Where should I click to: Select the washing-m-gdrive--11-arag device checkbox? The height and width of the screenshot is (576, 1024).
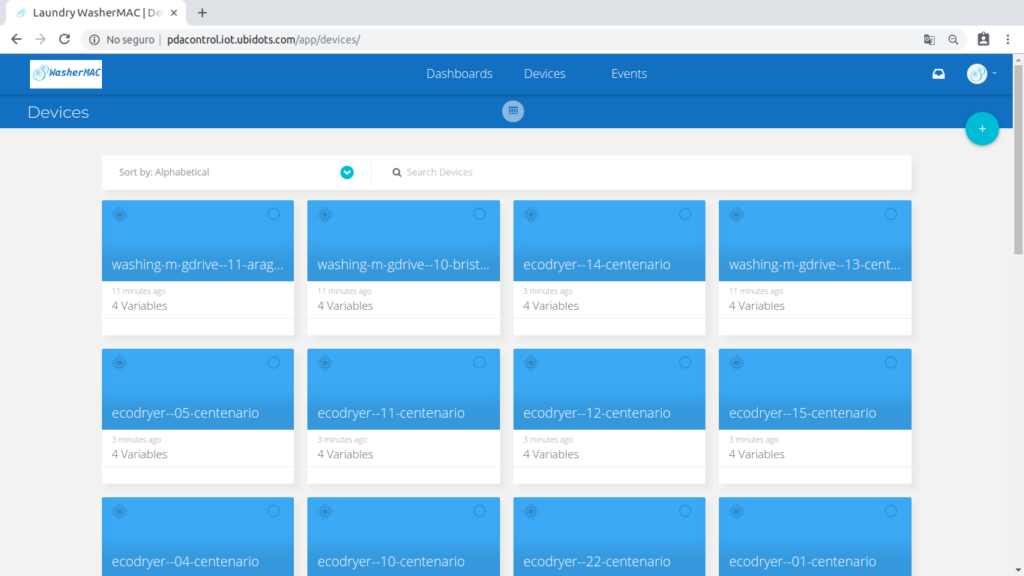(274, 214)
